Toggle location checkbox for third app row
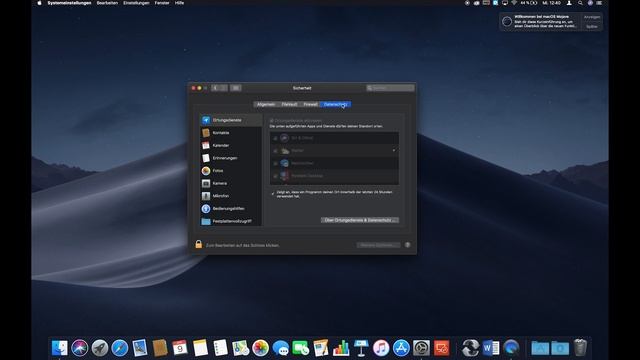 (x=276, y=163)
